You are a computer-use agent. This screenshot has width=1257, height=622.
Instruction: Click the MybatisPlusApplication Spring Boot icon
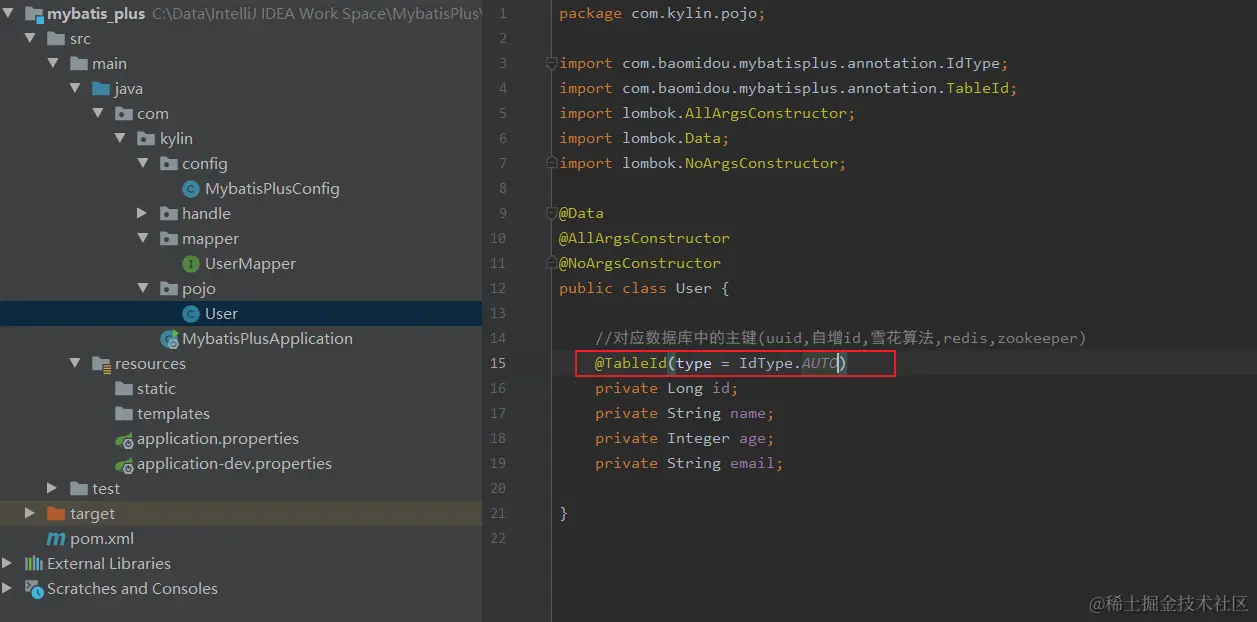coord(169,339)
